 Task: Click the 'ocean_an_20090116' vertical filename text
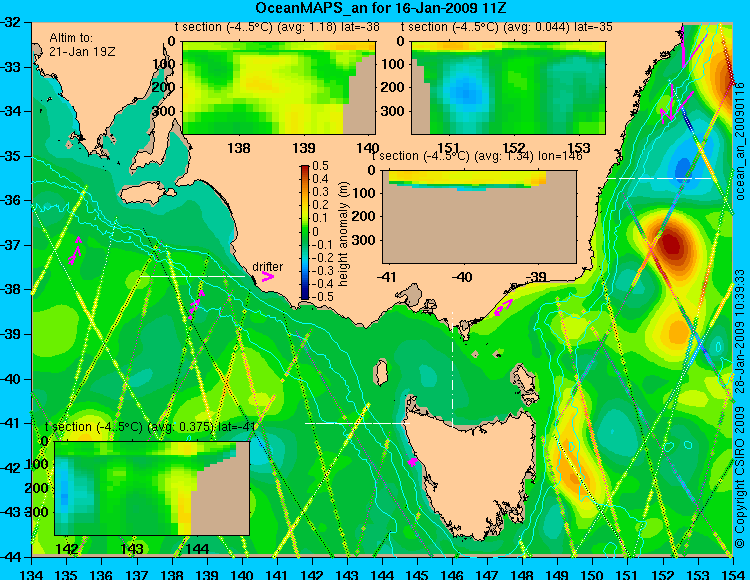[x=740, y=141]
